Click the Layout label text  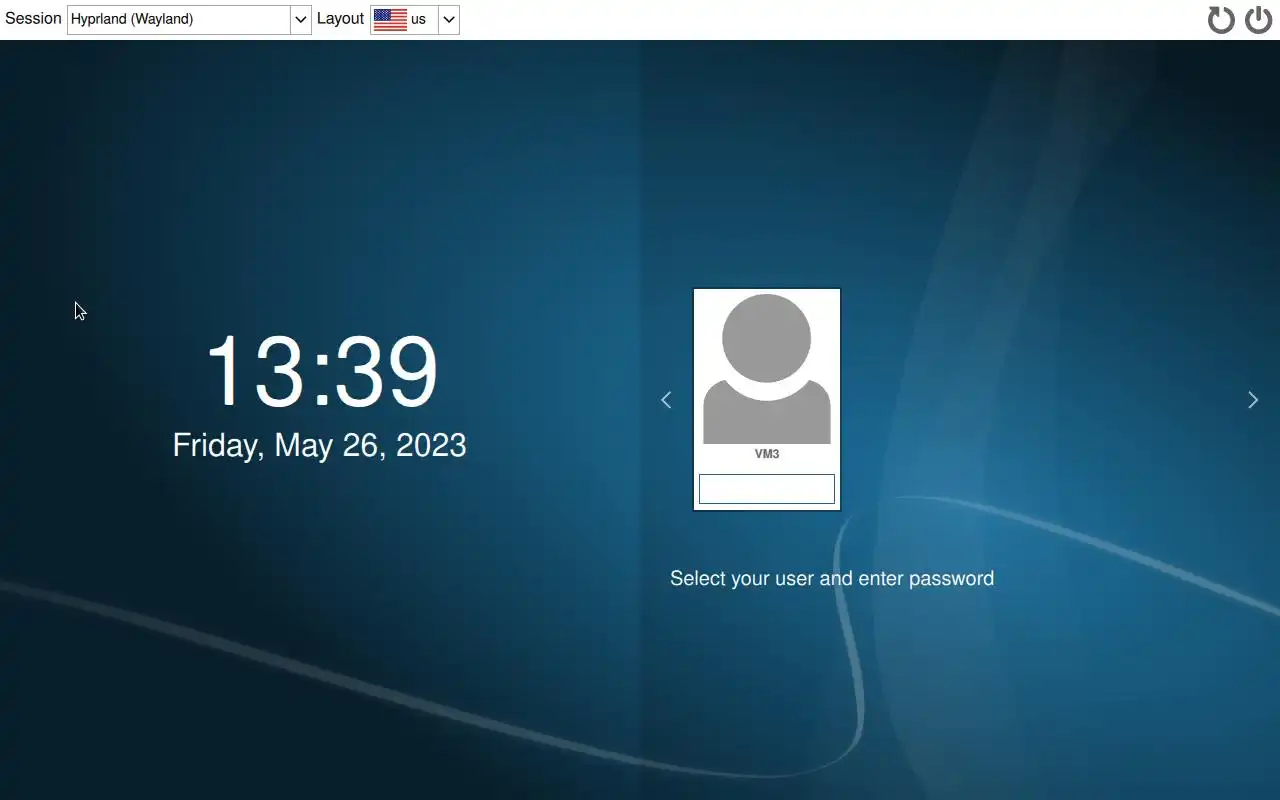[340, 19]
